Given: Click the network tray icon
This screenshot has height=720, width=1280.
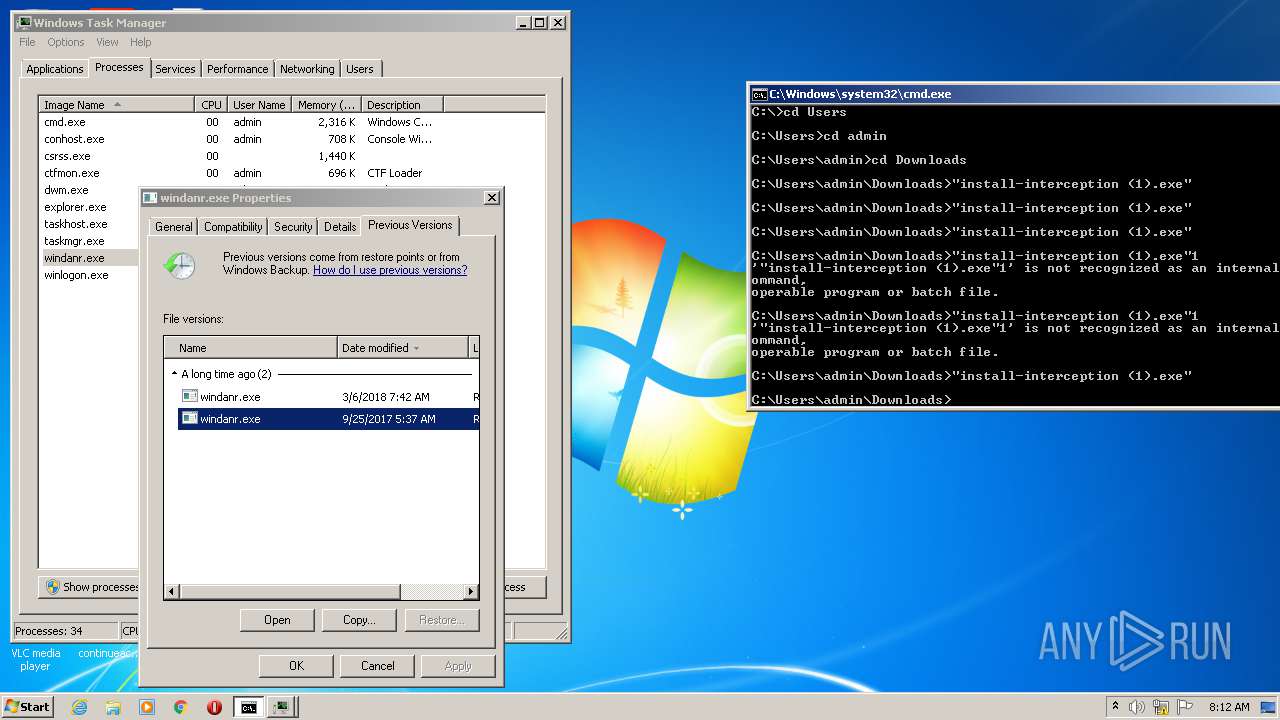Looking at the screenshot, I should [x=1161, y=707].
